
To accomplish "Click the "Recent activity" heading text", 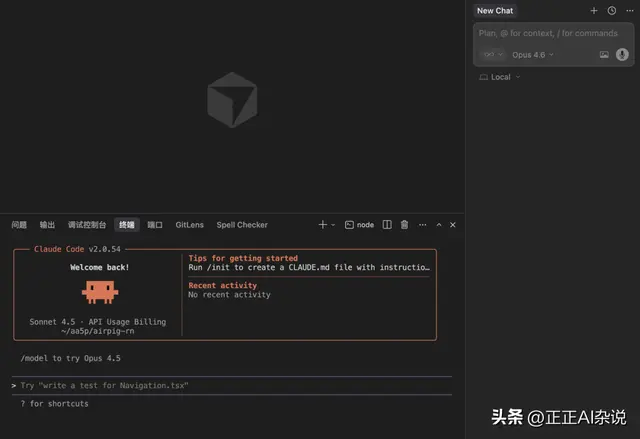I will click(222, 286).
